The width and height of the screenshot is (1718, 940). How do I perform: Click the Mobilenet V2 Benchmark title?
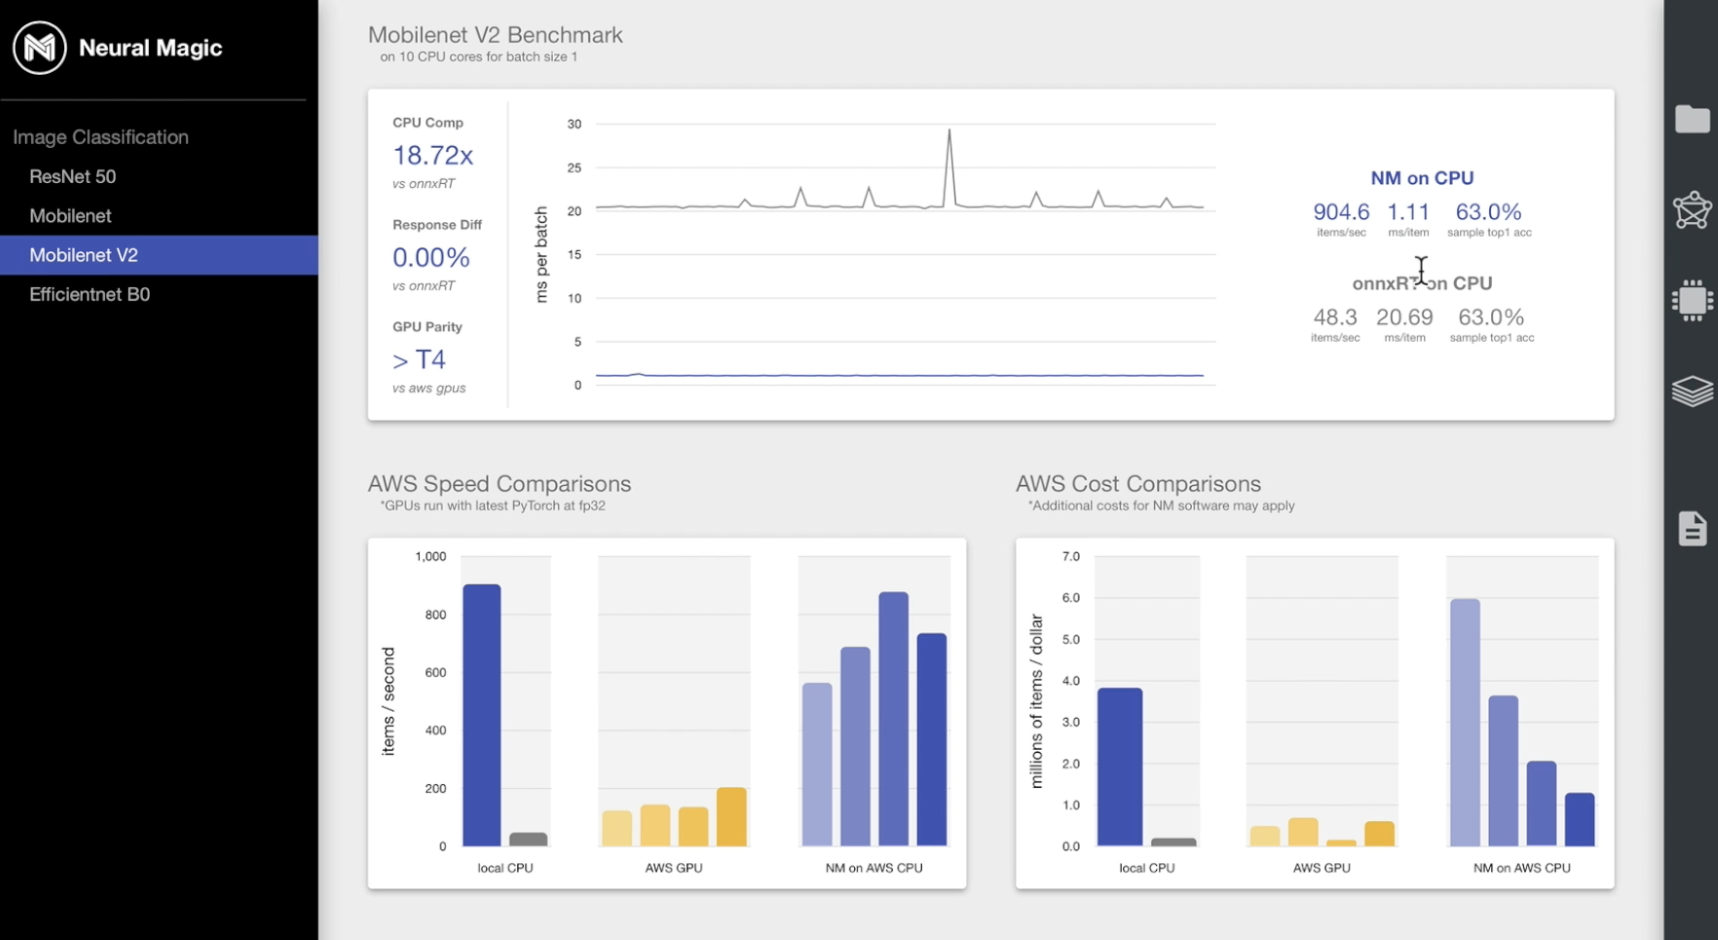495,35
